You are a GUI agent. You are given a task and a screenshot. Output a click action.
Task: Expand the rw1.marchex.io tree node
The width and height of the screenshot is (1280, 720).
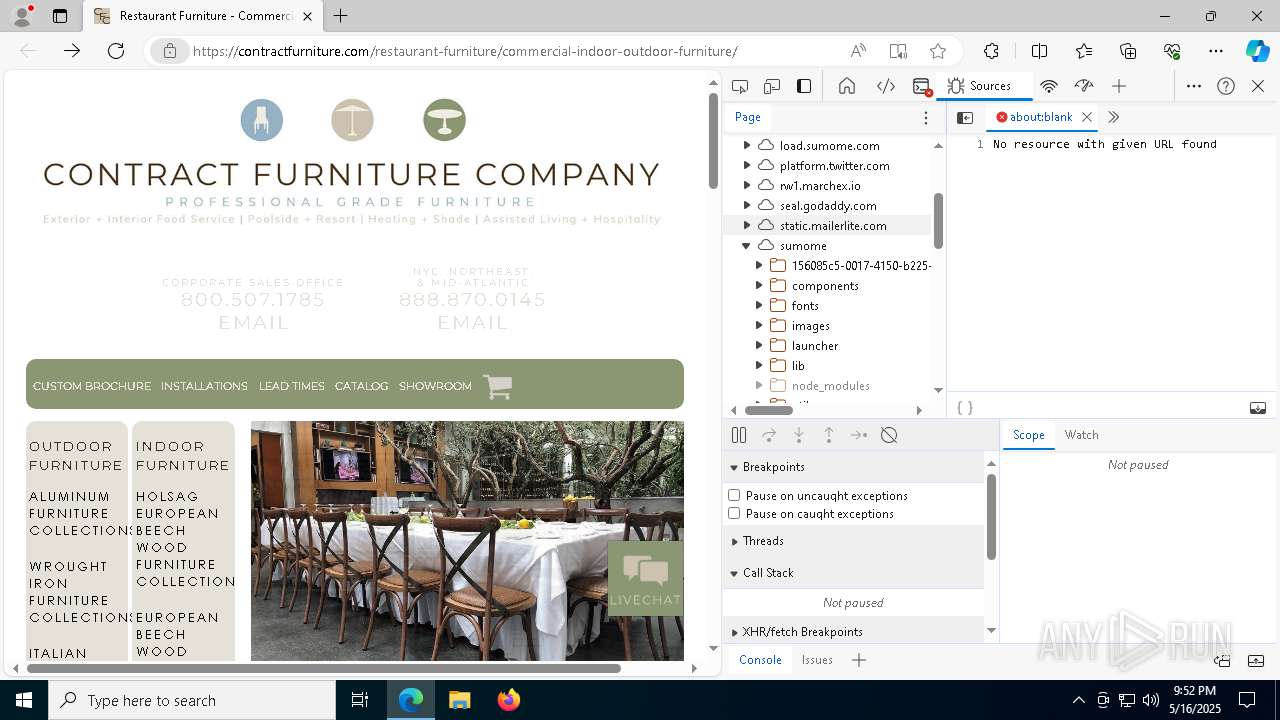pyautogui.click(x=746, y=186)
